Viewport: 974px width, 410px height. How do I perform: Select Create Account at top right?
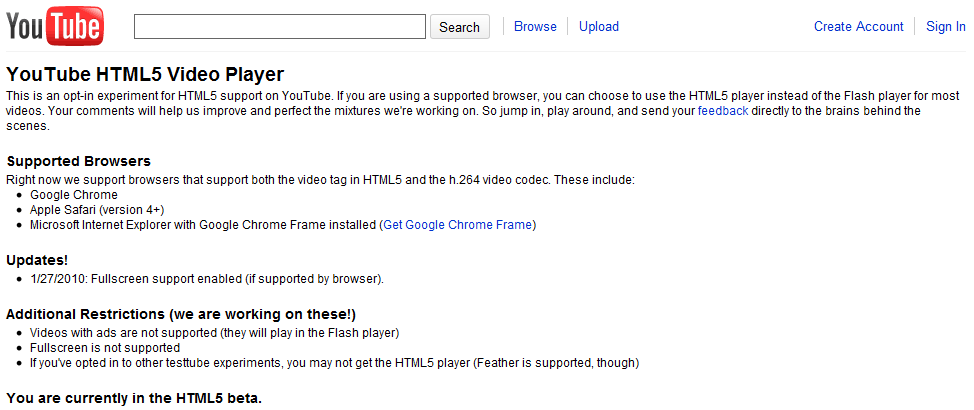pos(858,27)
